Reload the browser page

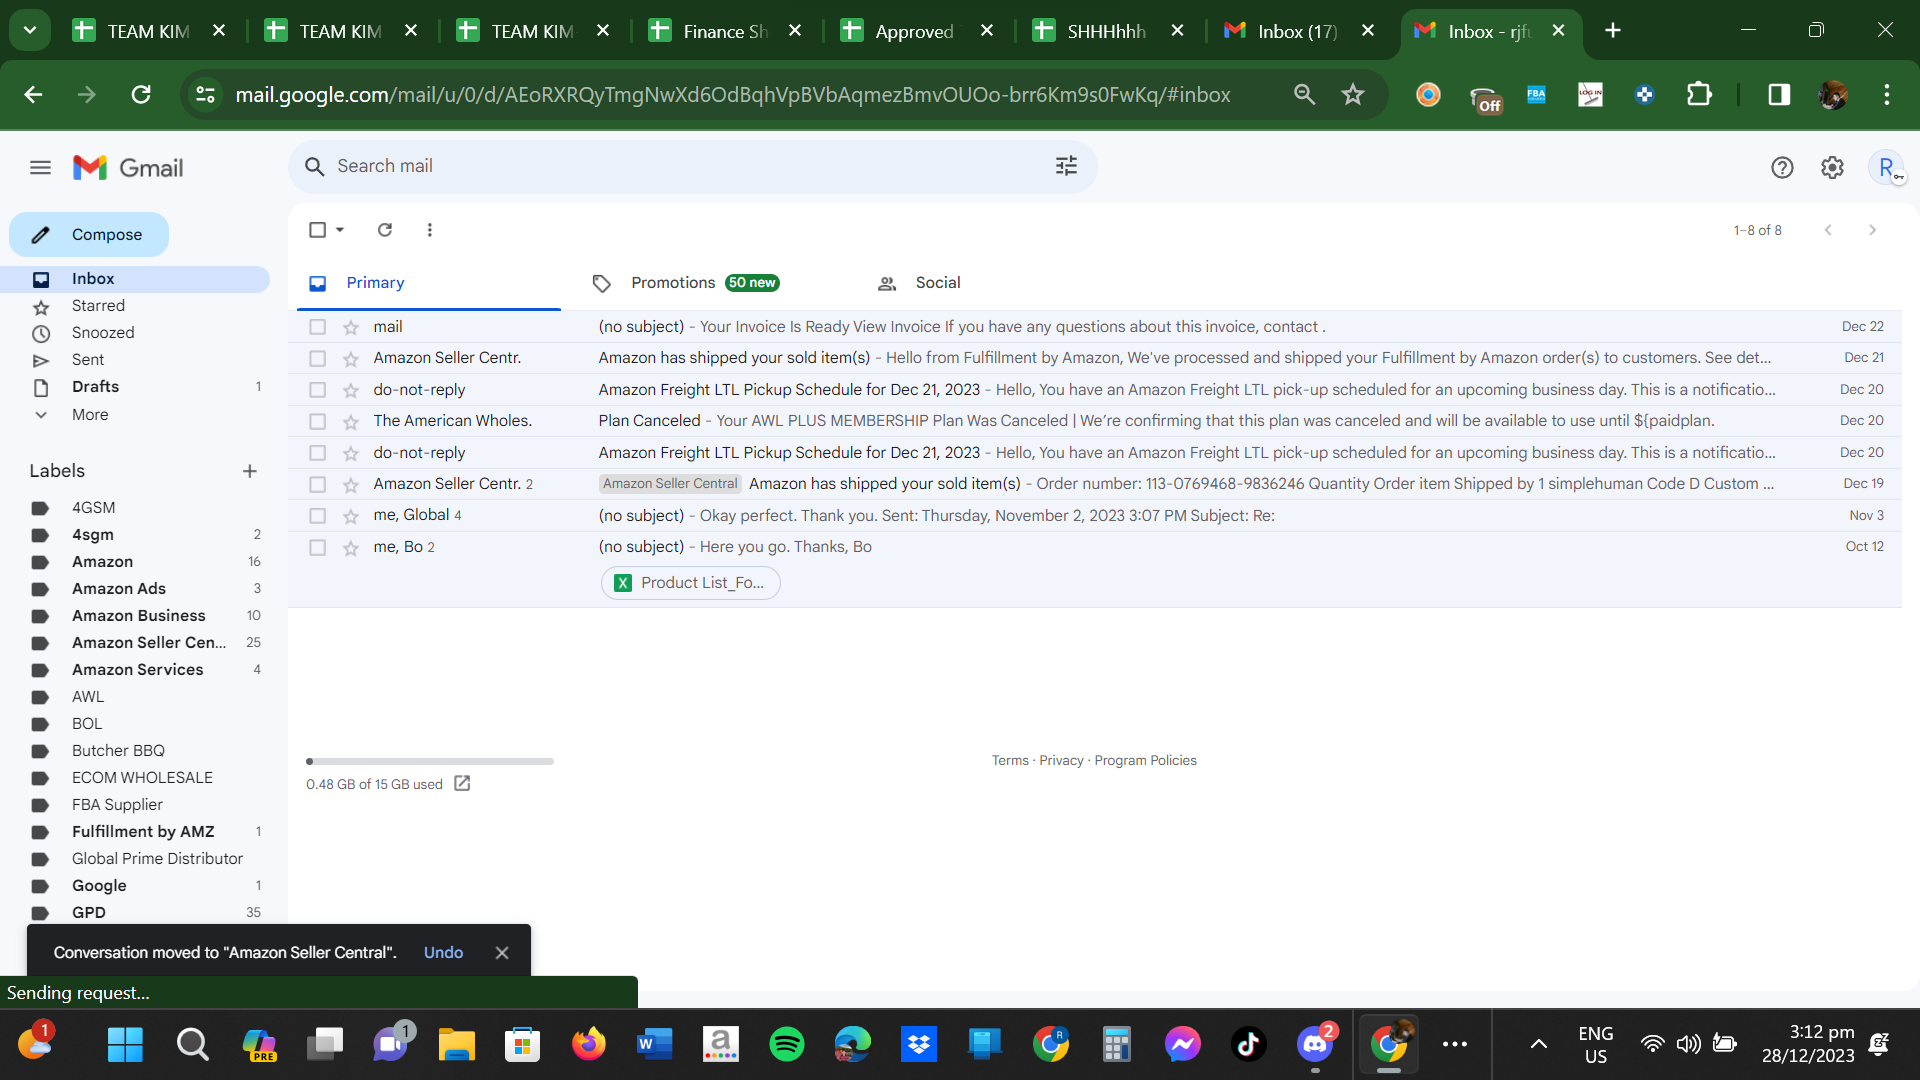(141, 95)
